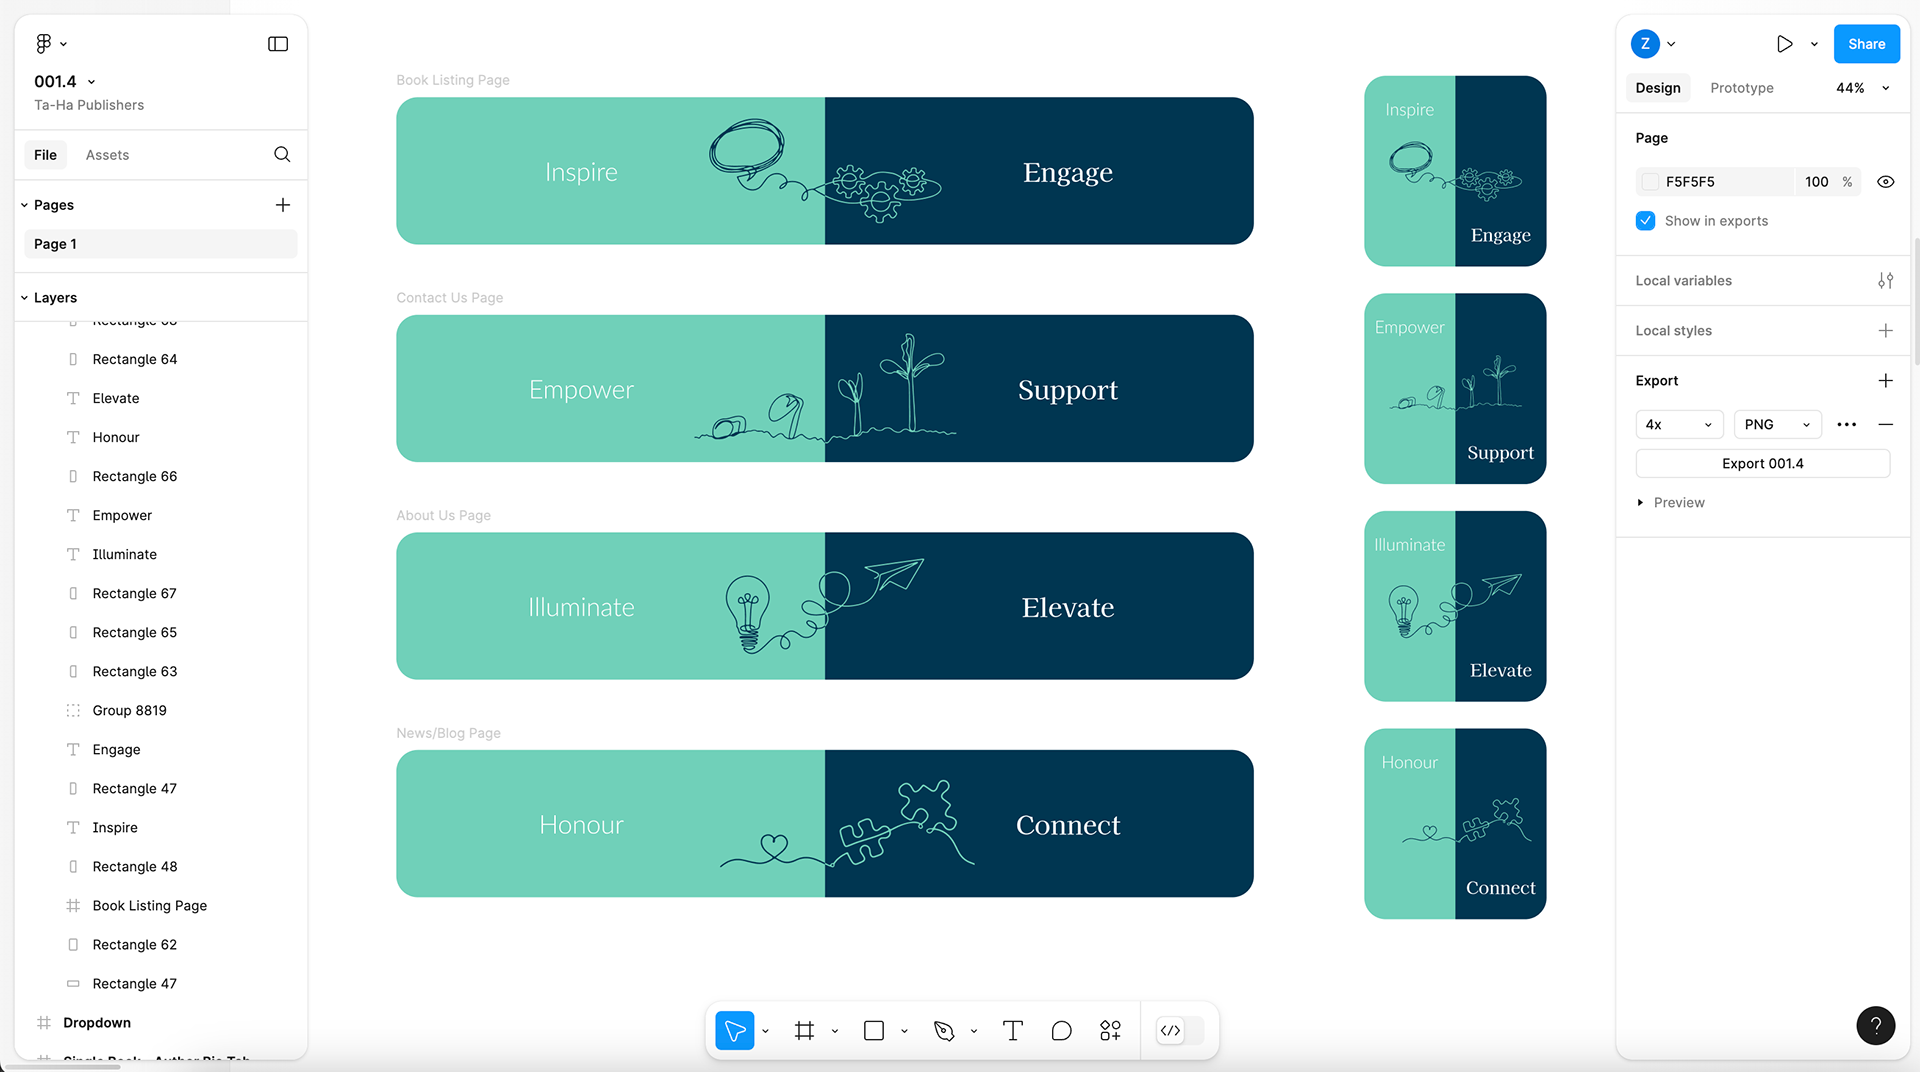Open shape tools options chevron

(904, 1031)
